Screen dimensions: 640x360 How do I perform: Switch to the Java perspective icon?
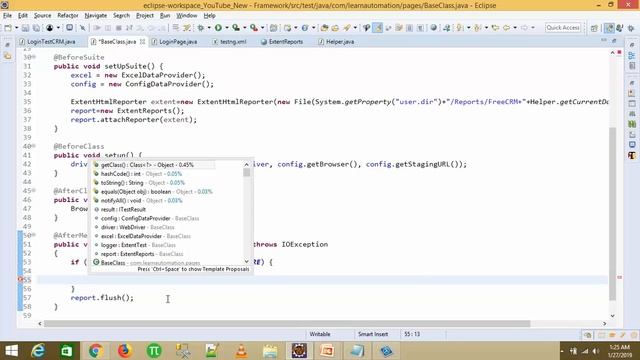click(x=609, y=28)
